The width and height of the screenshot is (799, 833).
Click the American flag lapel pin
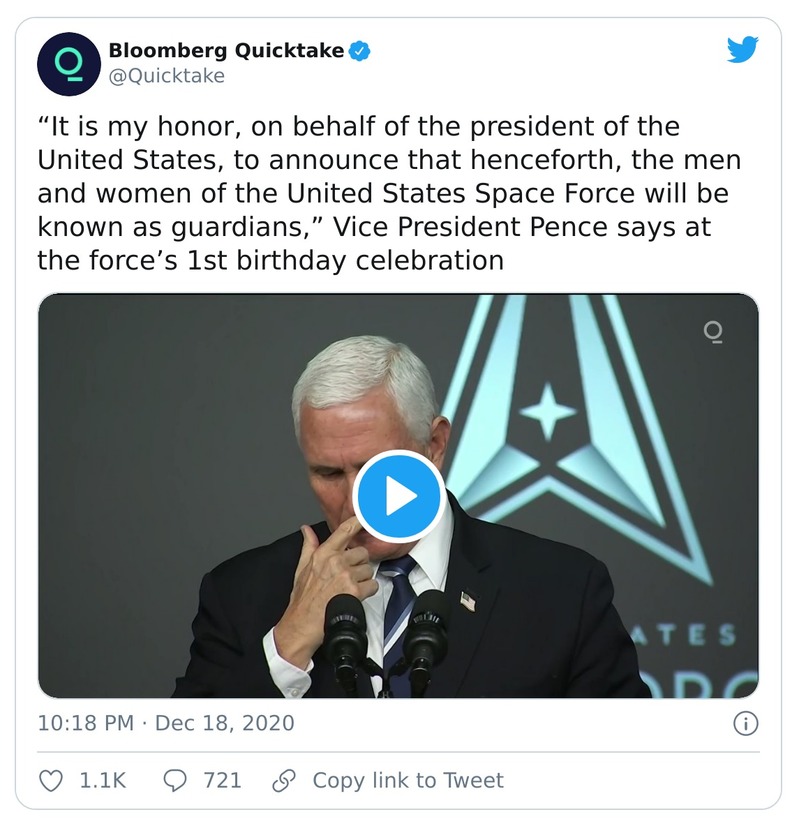tap(467, 600)
